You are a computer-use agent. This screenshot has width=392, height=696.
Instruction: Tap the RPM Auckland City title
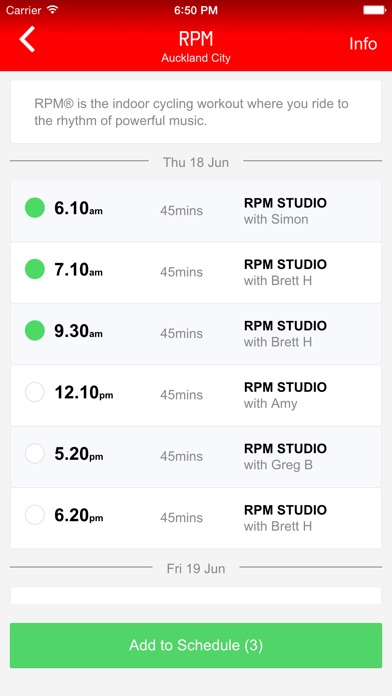(196, 46)
